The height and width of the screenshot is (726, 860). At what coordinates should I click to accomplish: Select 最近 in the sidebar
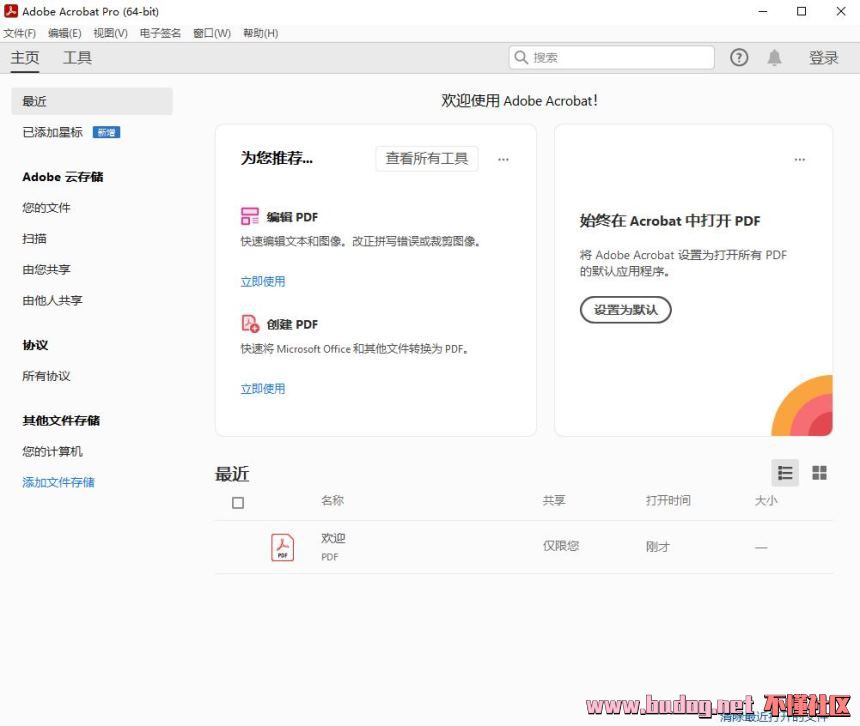92,101
